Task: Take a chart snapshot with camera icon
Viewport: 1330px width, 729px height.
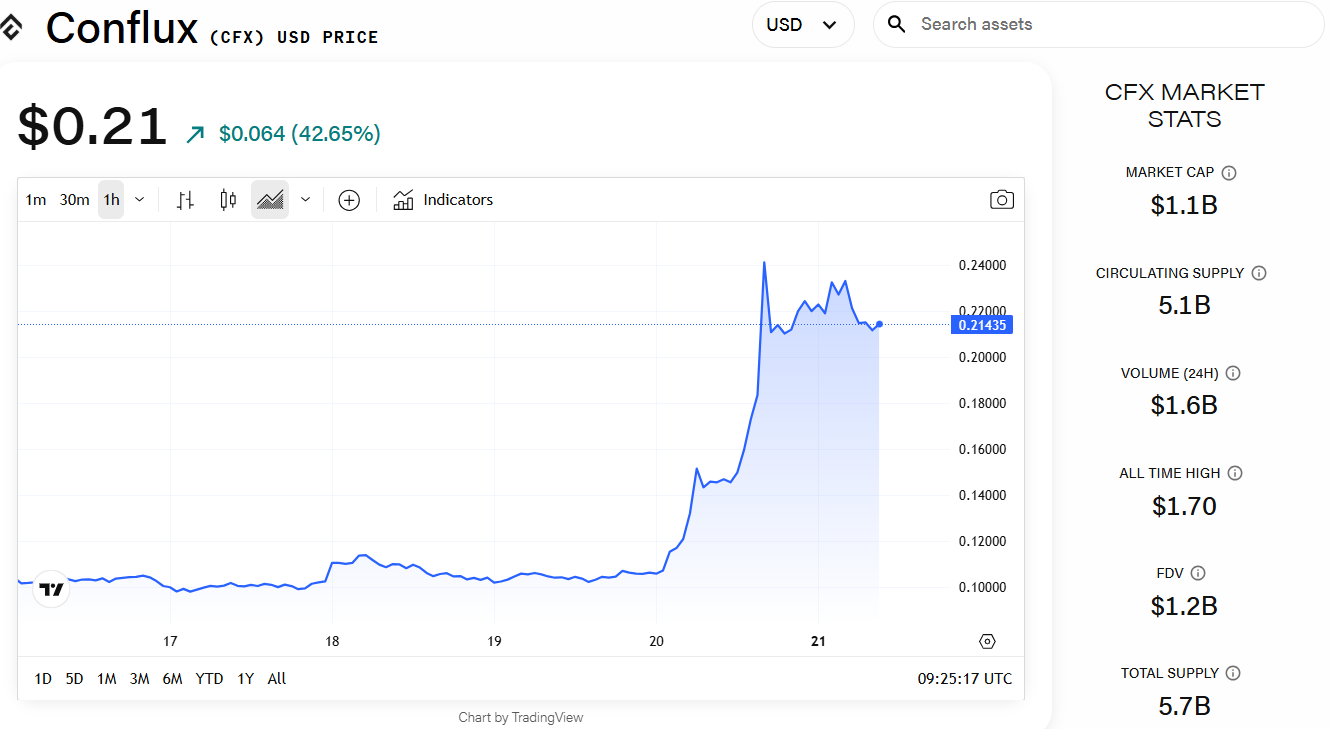Action: (1001, 200)
